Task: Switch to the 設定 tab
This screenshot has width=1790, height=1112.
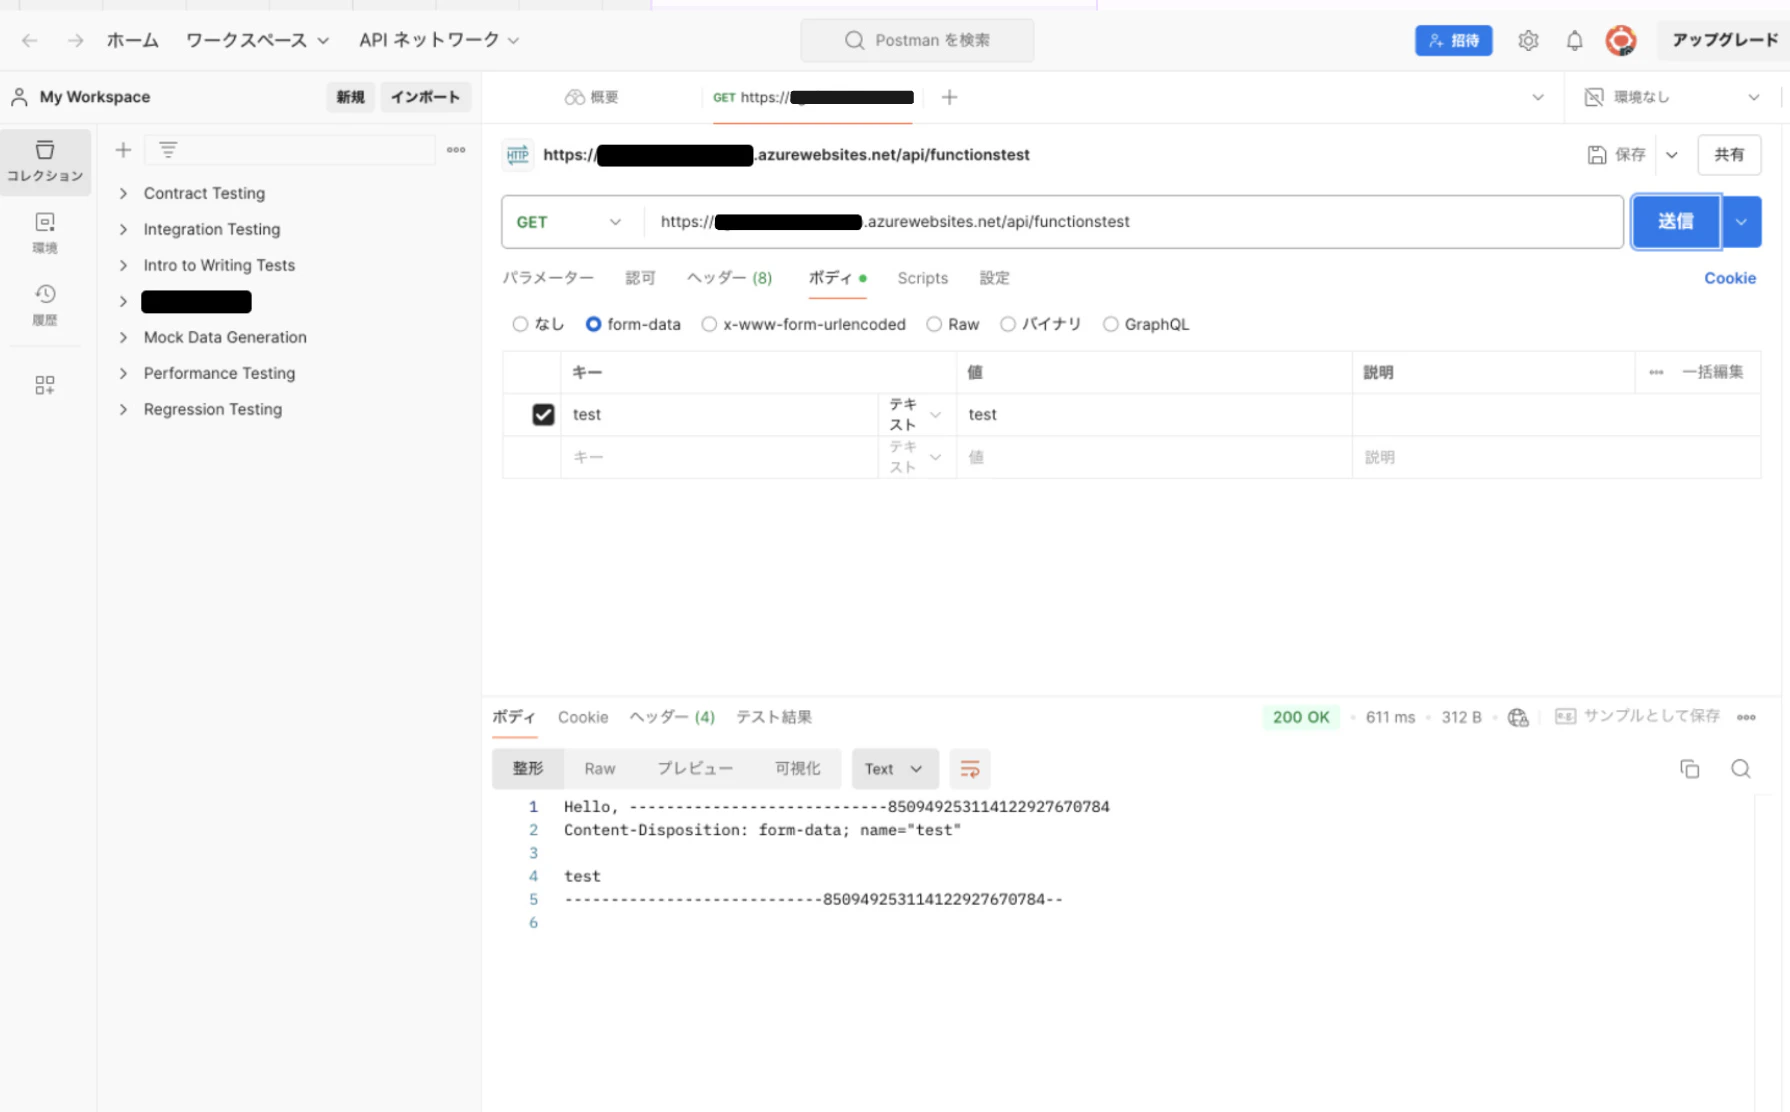Action: [994, 278]
